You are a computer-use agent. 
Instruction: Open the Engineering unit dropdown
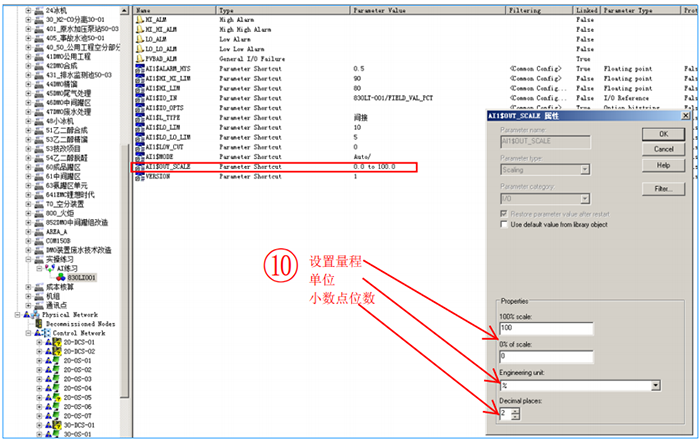(x=655, y=384)
